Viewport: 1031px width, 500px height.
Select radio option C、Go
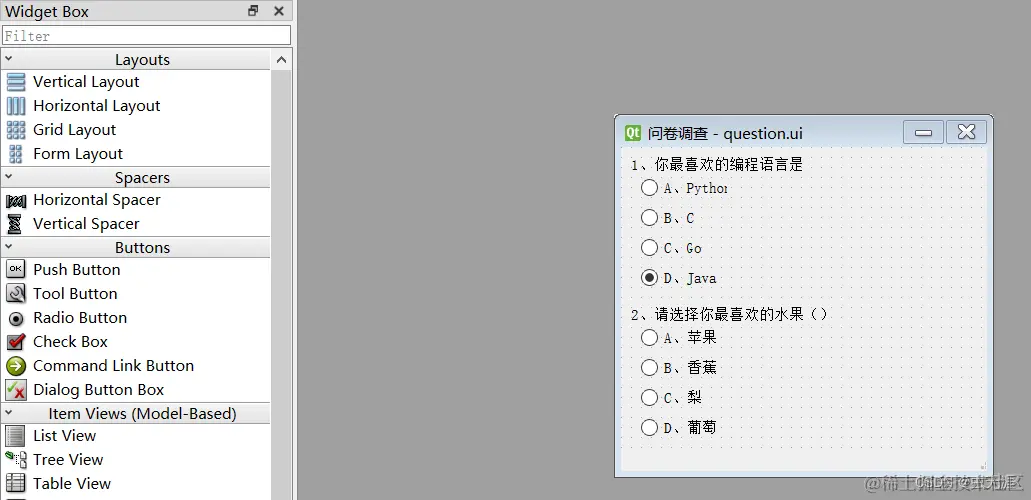pyautogui.click(x=671, y=248)
